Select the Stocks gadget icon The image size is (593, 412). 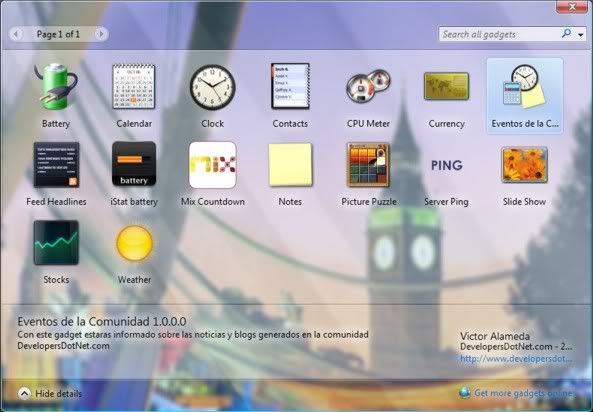click(56, 243)
